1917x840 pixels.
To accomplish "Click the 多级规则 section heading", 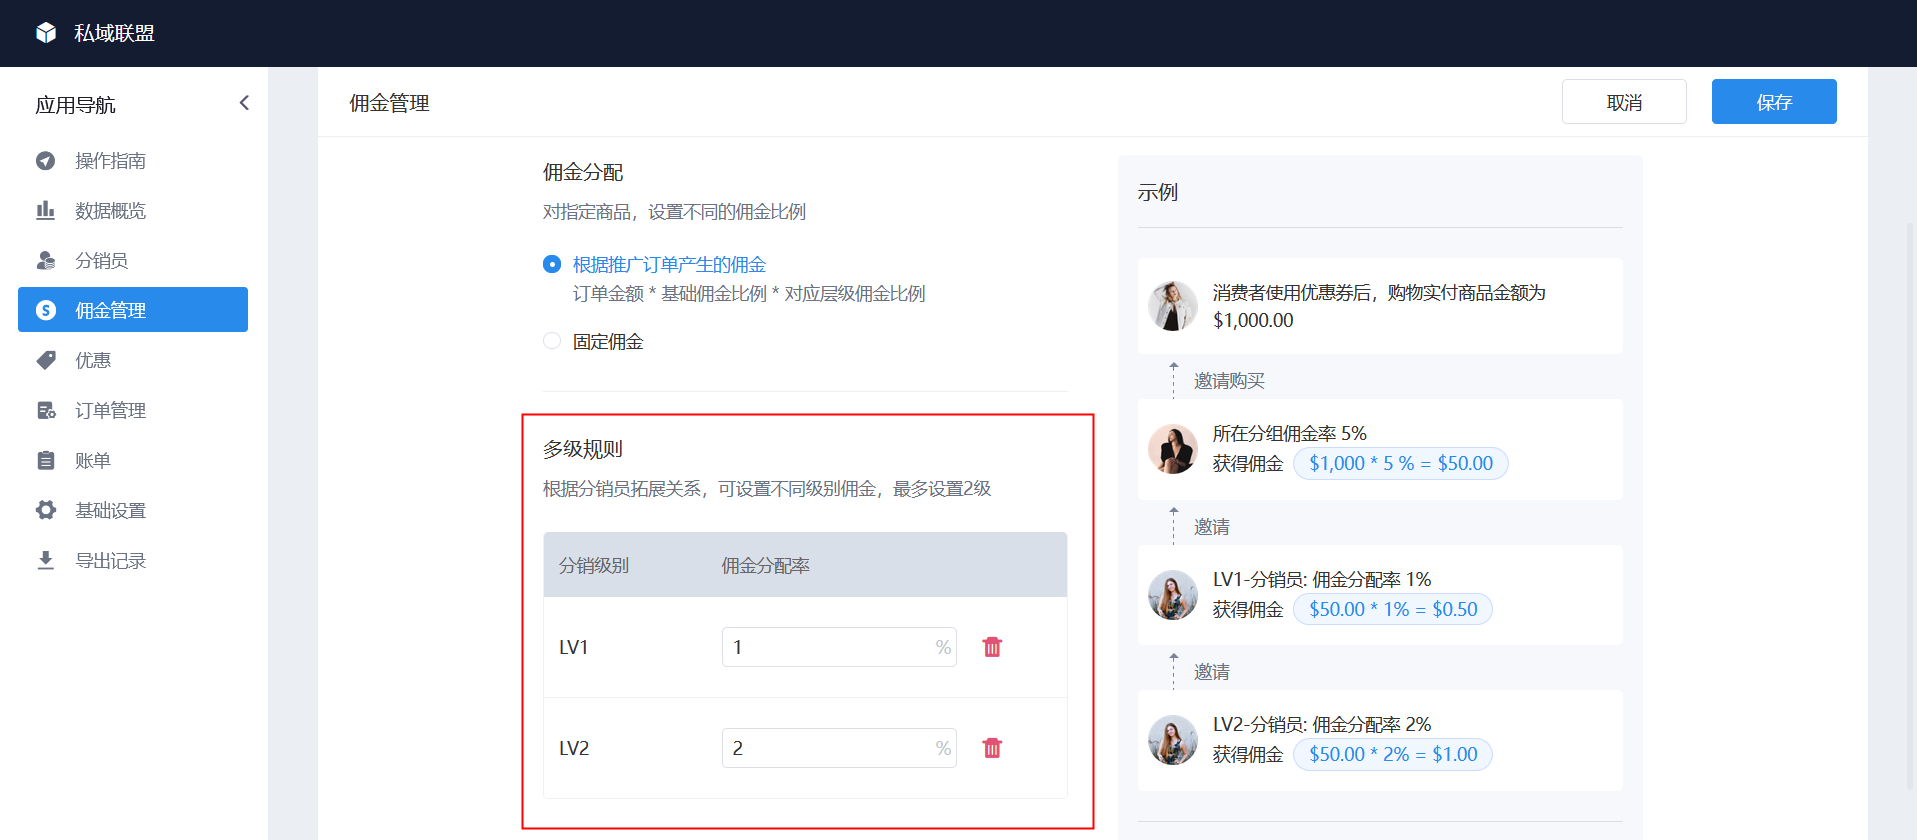I will click(583, 449).
